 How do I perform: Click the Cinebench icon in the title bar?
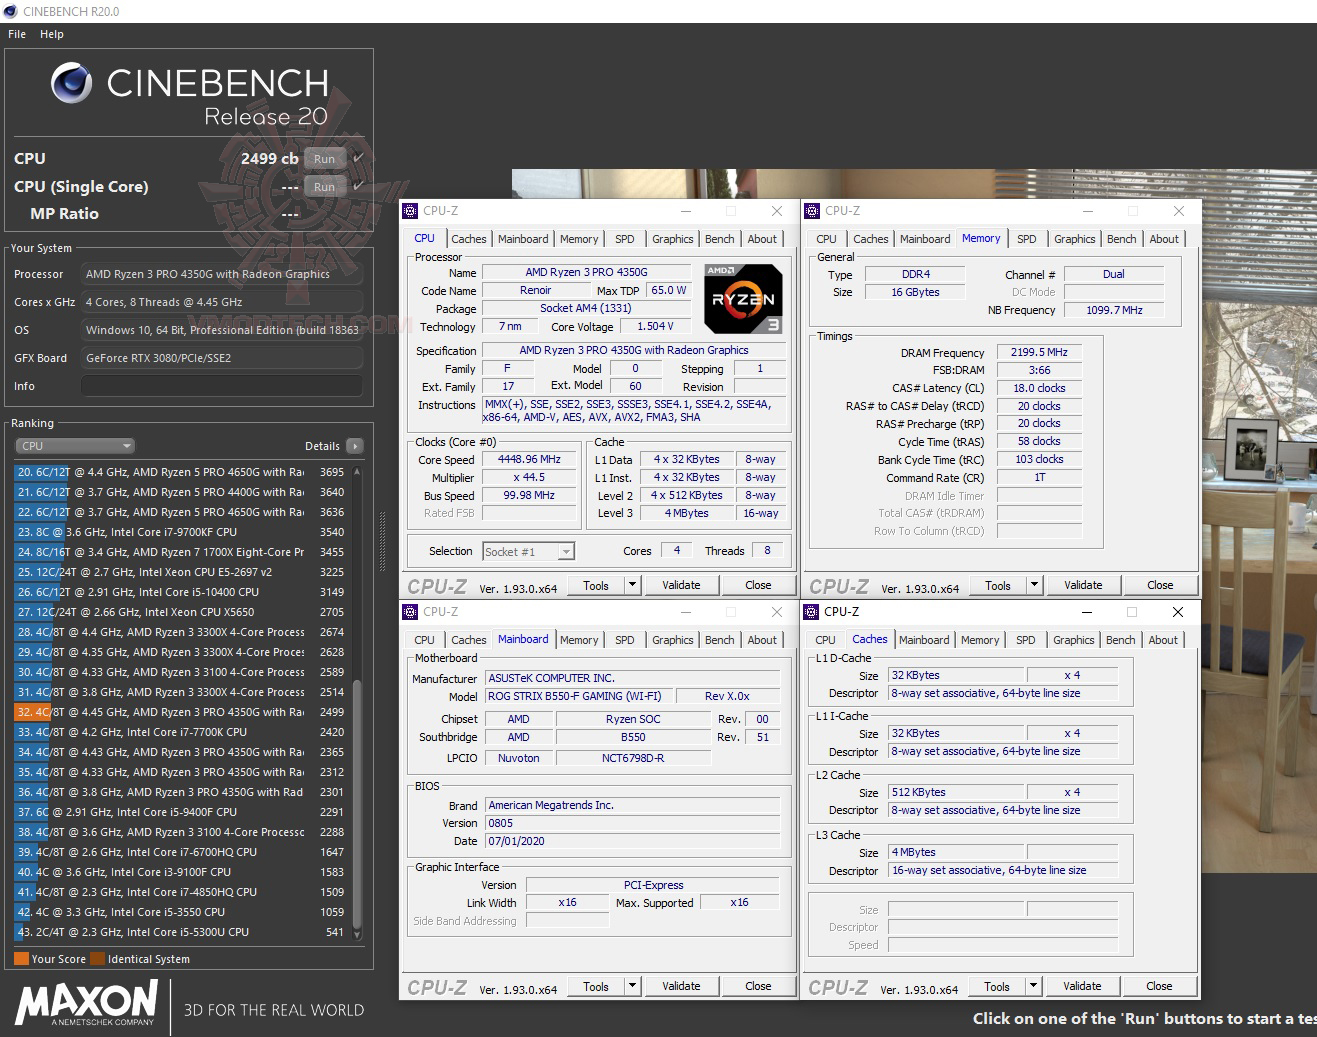[10, 11]
